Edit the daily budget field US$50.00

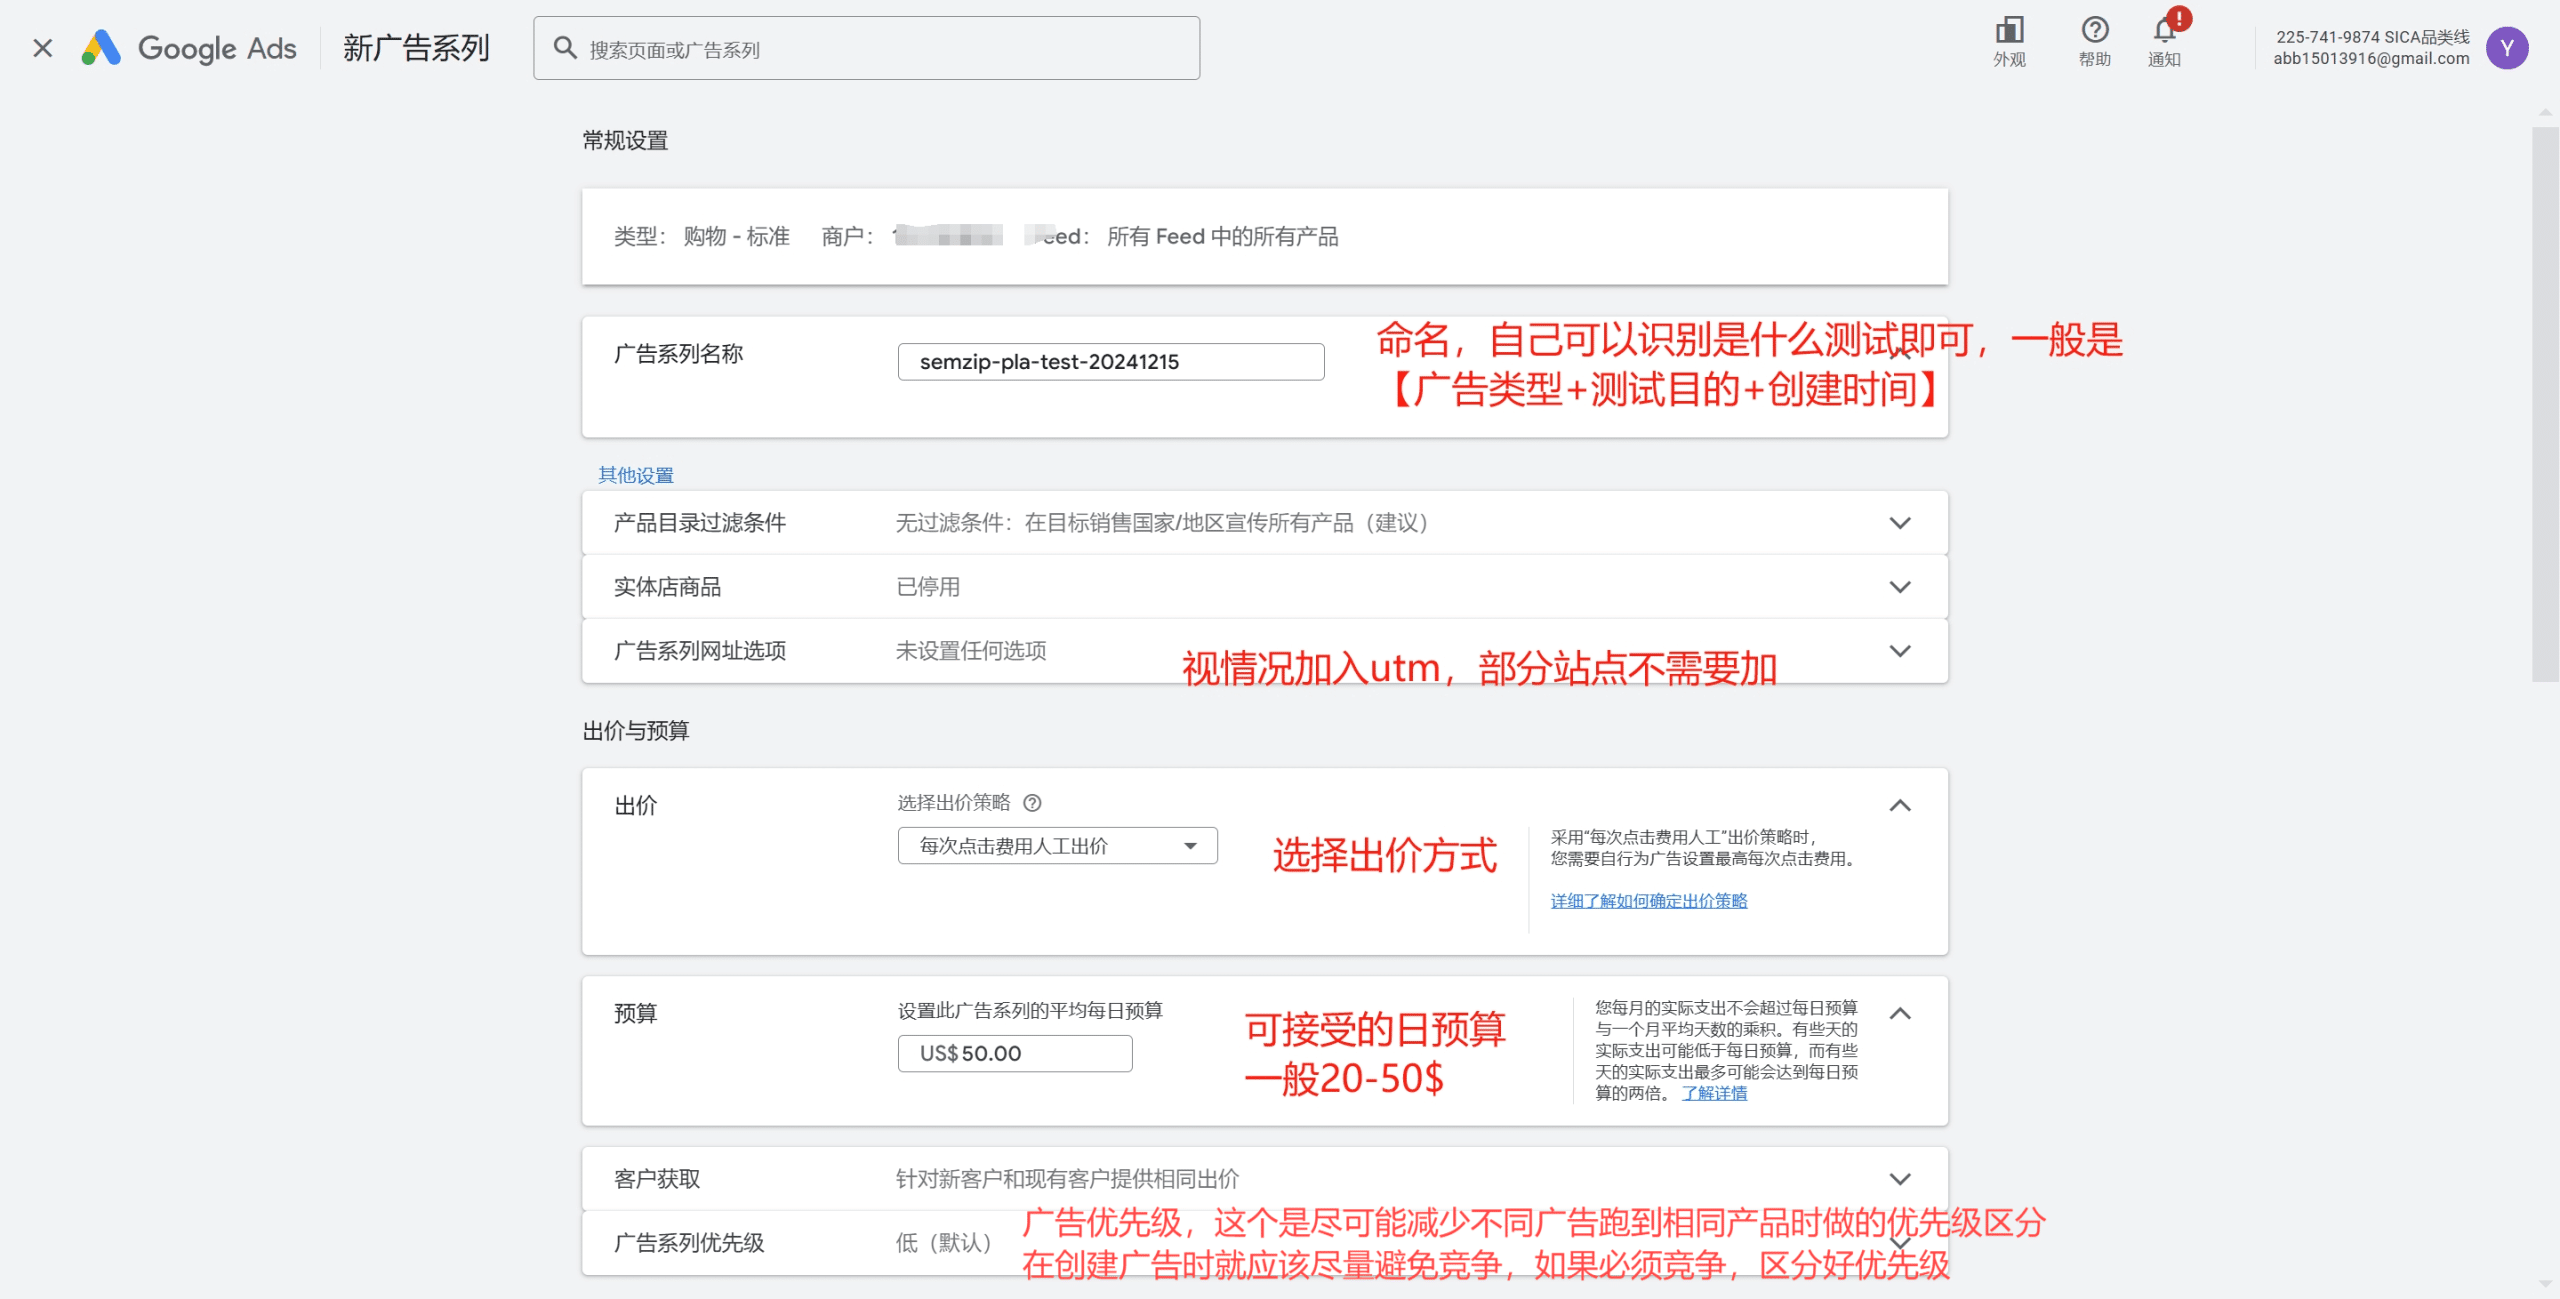coord(1015,1053)
